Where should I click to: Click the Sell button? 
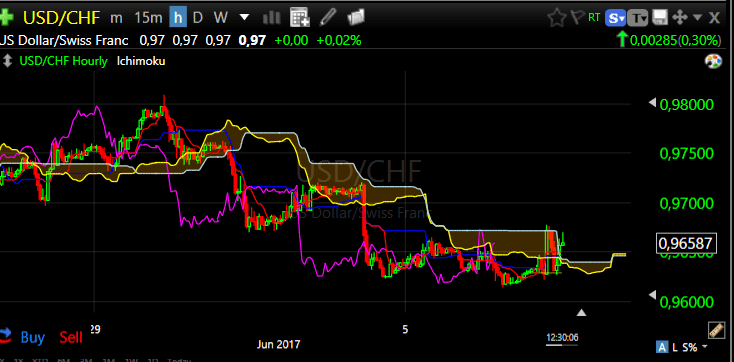[x=71, y=337]
